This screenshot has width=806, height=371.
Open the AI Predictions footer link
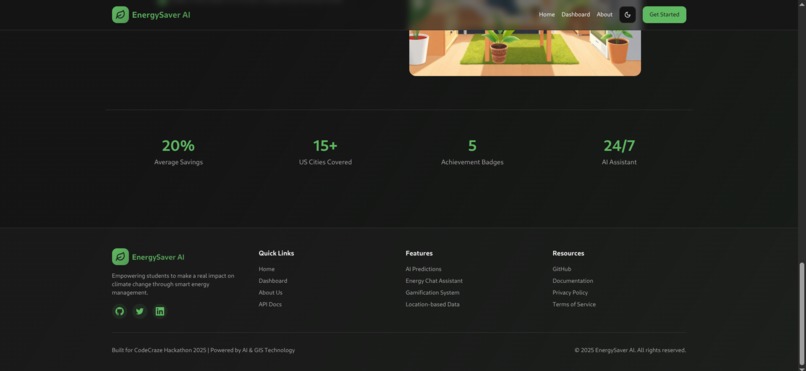point(423,269)
